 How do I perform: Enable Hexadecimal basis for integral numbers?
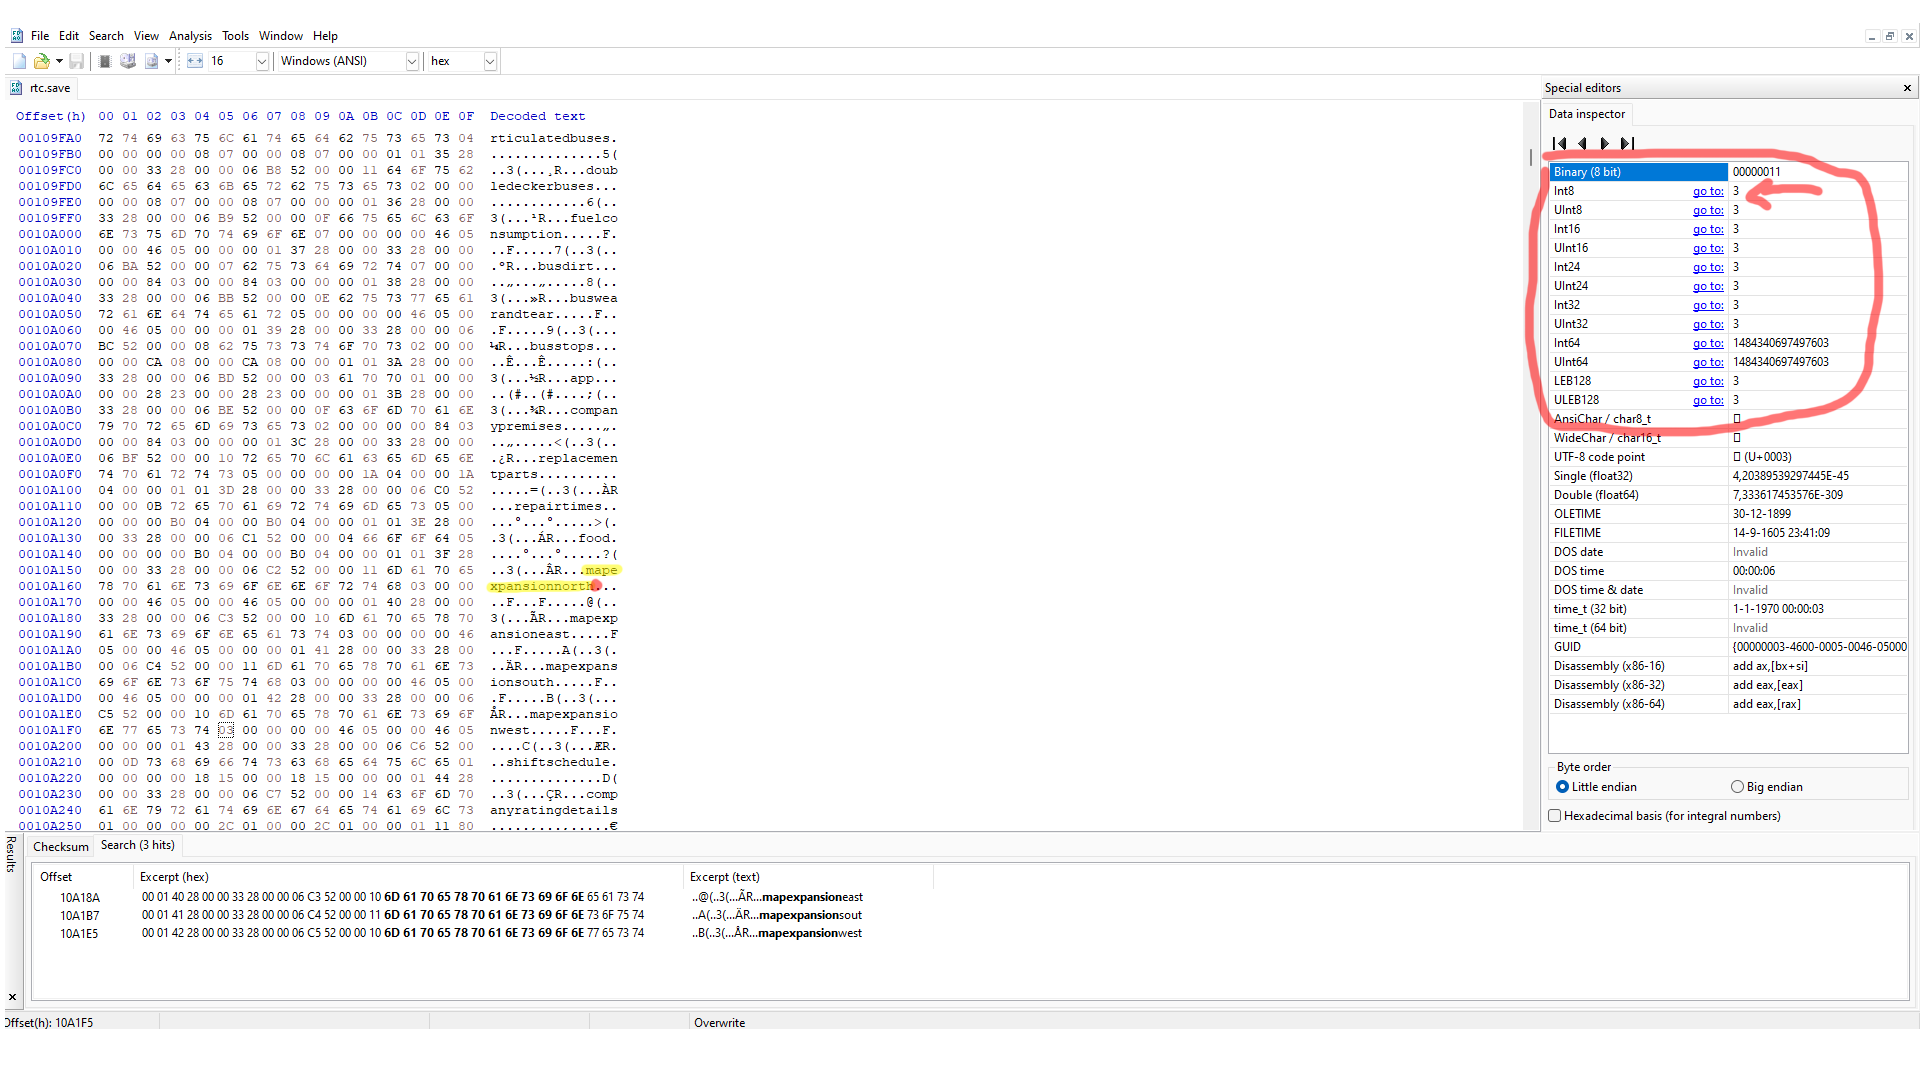pyautogui.click(x=1555, y=816)
